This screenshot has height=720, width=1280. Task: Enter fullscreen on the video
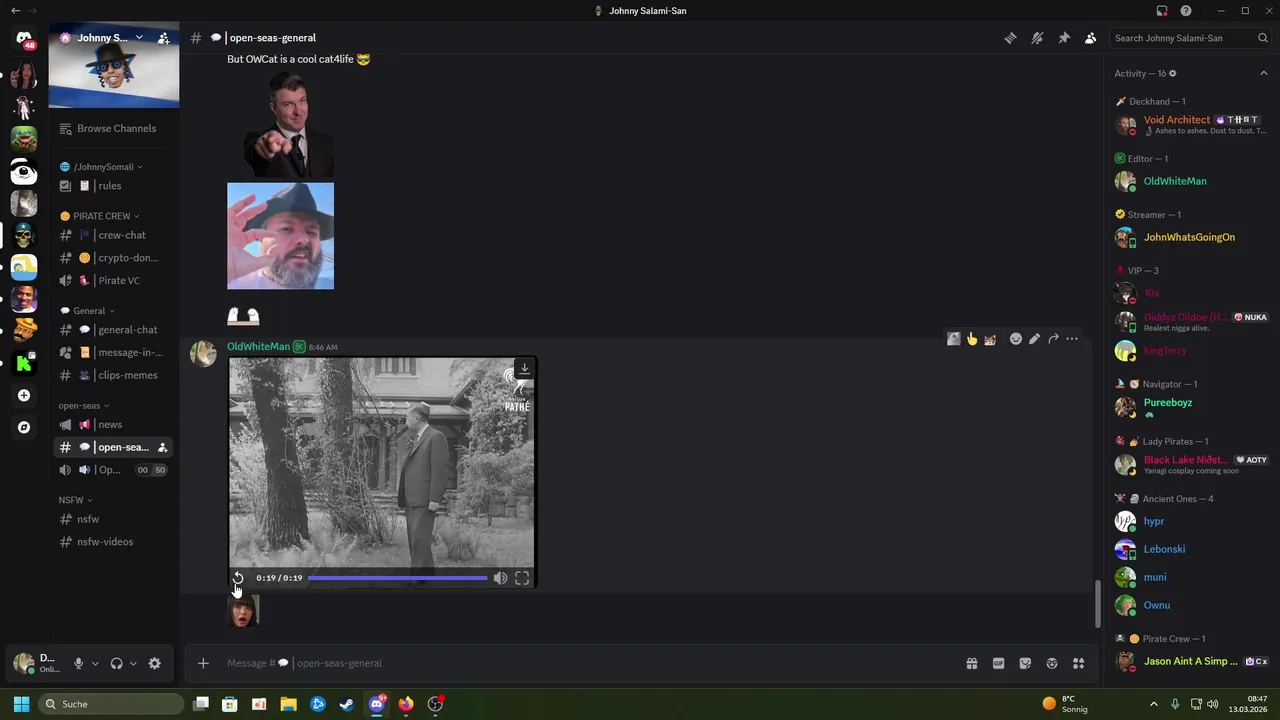(522, 578)
